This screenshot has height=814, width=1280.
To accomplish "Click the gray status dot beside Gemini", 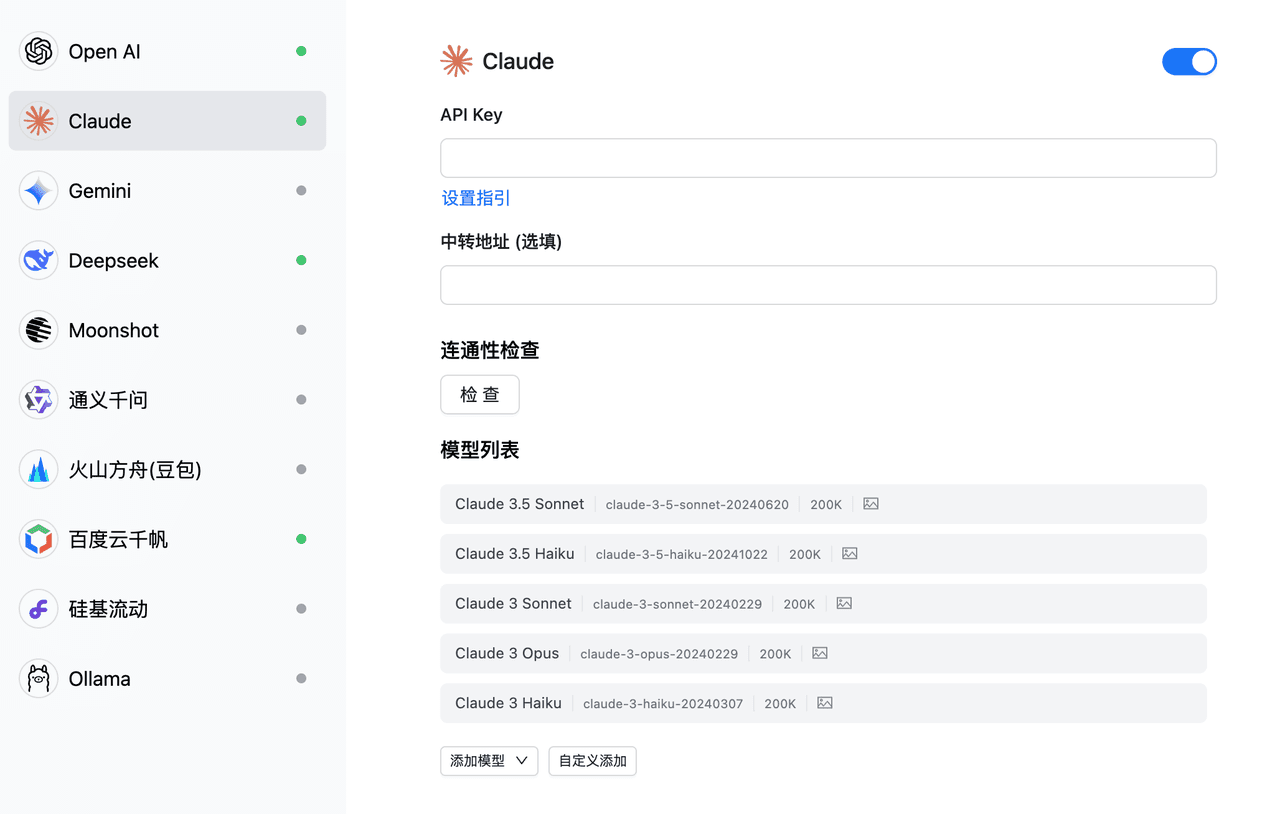I will tap(301, 191).
